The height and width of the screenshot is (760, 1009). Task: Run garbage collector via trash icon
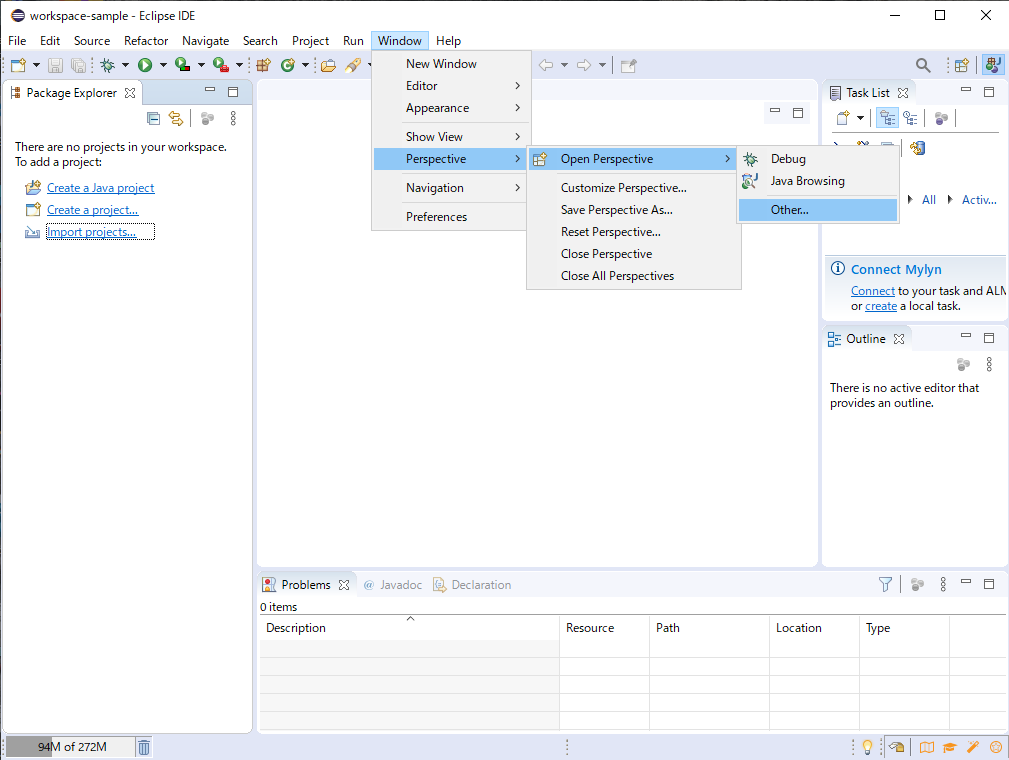[144, 747]
